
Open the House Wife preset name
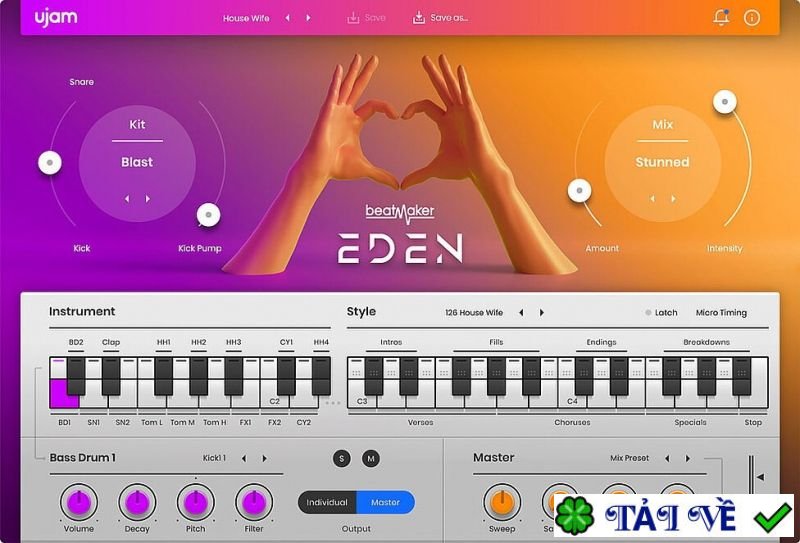(x=246, y=18)
